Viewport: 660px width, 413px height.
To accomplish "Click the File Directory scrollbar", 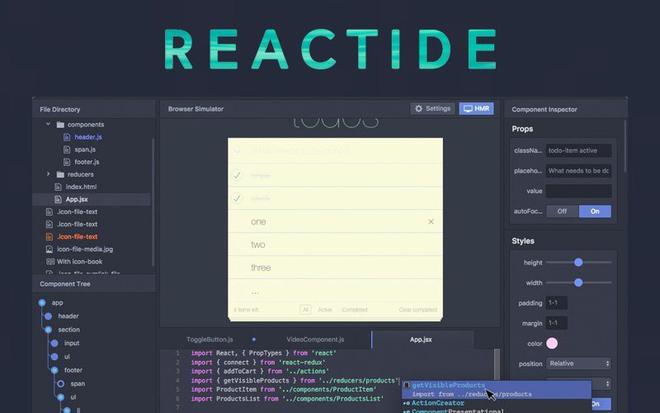I will tap(152, 202).
